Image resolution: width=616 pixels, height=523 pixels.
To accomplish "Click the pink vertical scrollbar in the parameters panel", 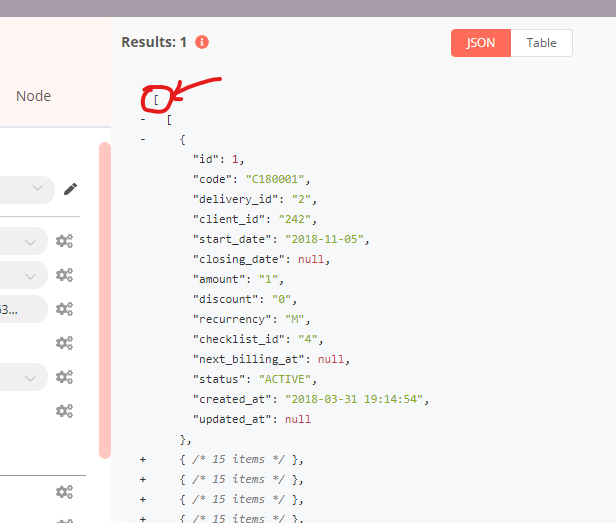I will point(105,300).
